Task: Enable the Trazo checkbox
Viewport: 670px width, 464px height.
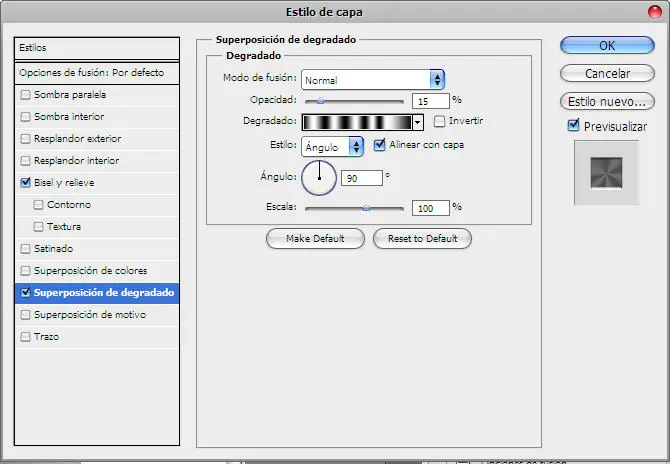Action: click(26, 337)
